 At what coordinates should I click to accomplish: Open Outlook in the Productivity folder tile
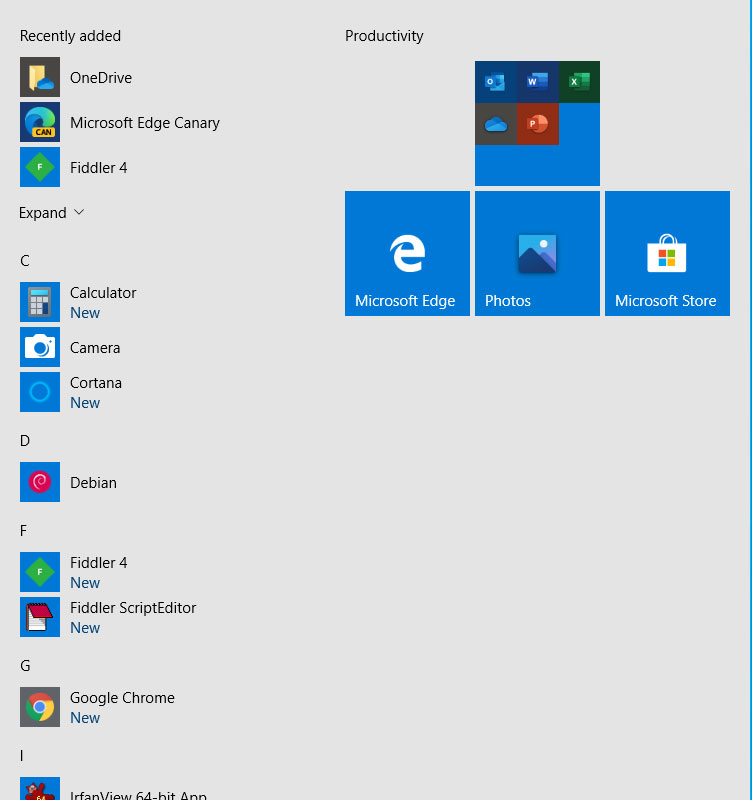pyautogui.click(x=495, y=82)
